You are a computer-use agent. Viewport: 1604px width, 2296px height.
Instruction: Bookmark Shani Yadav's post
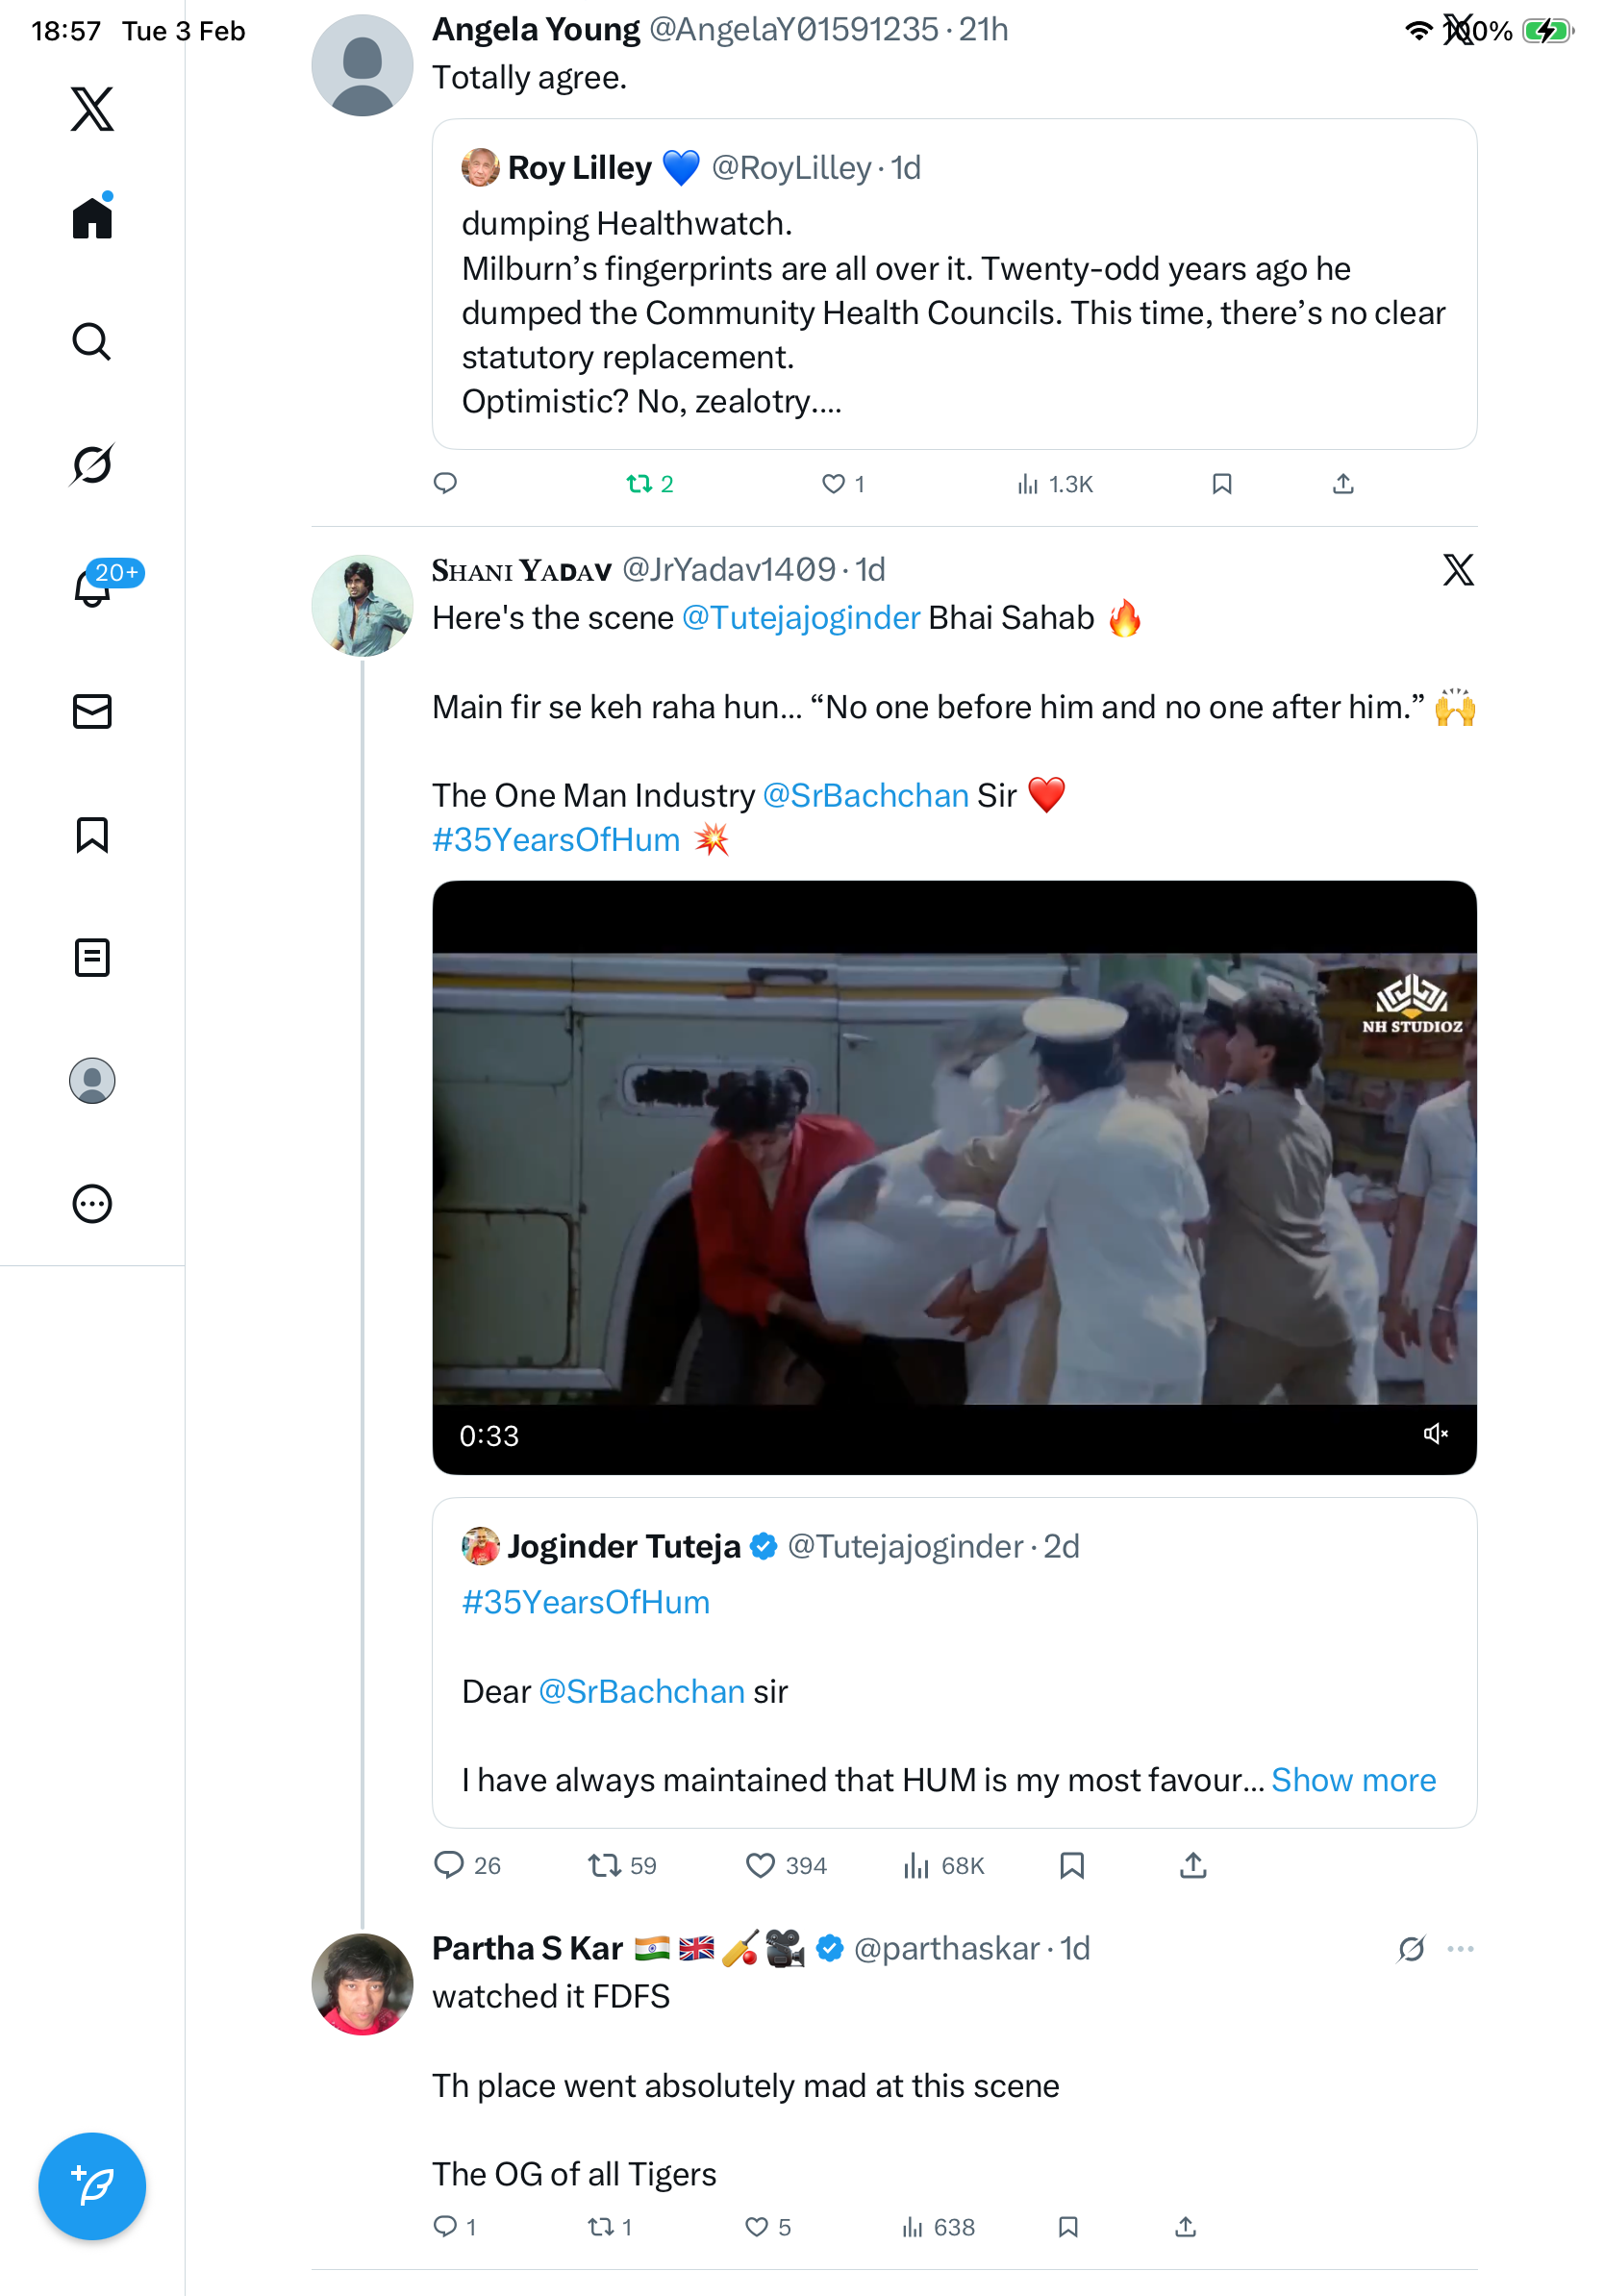[1072, 1866]
